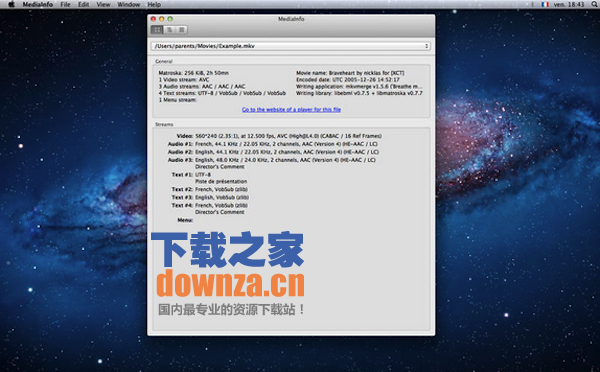The width and height of the screenshot is (600, 372).
Task: Click the French flag input menu
Action: [545, 4]
